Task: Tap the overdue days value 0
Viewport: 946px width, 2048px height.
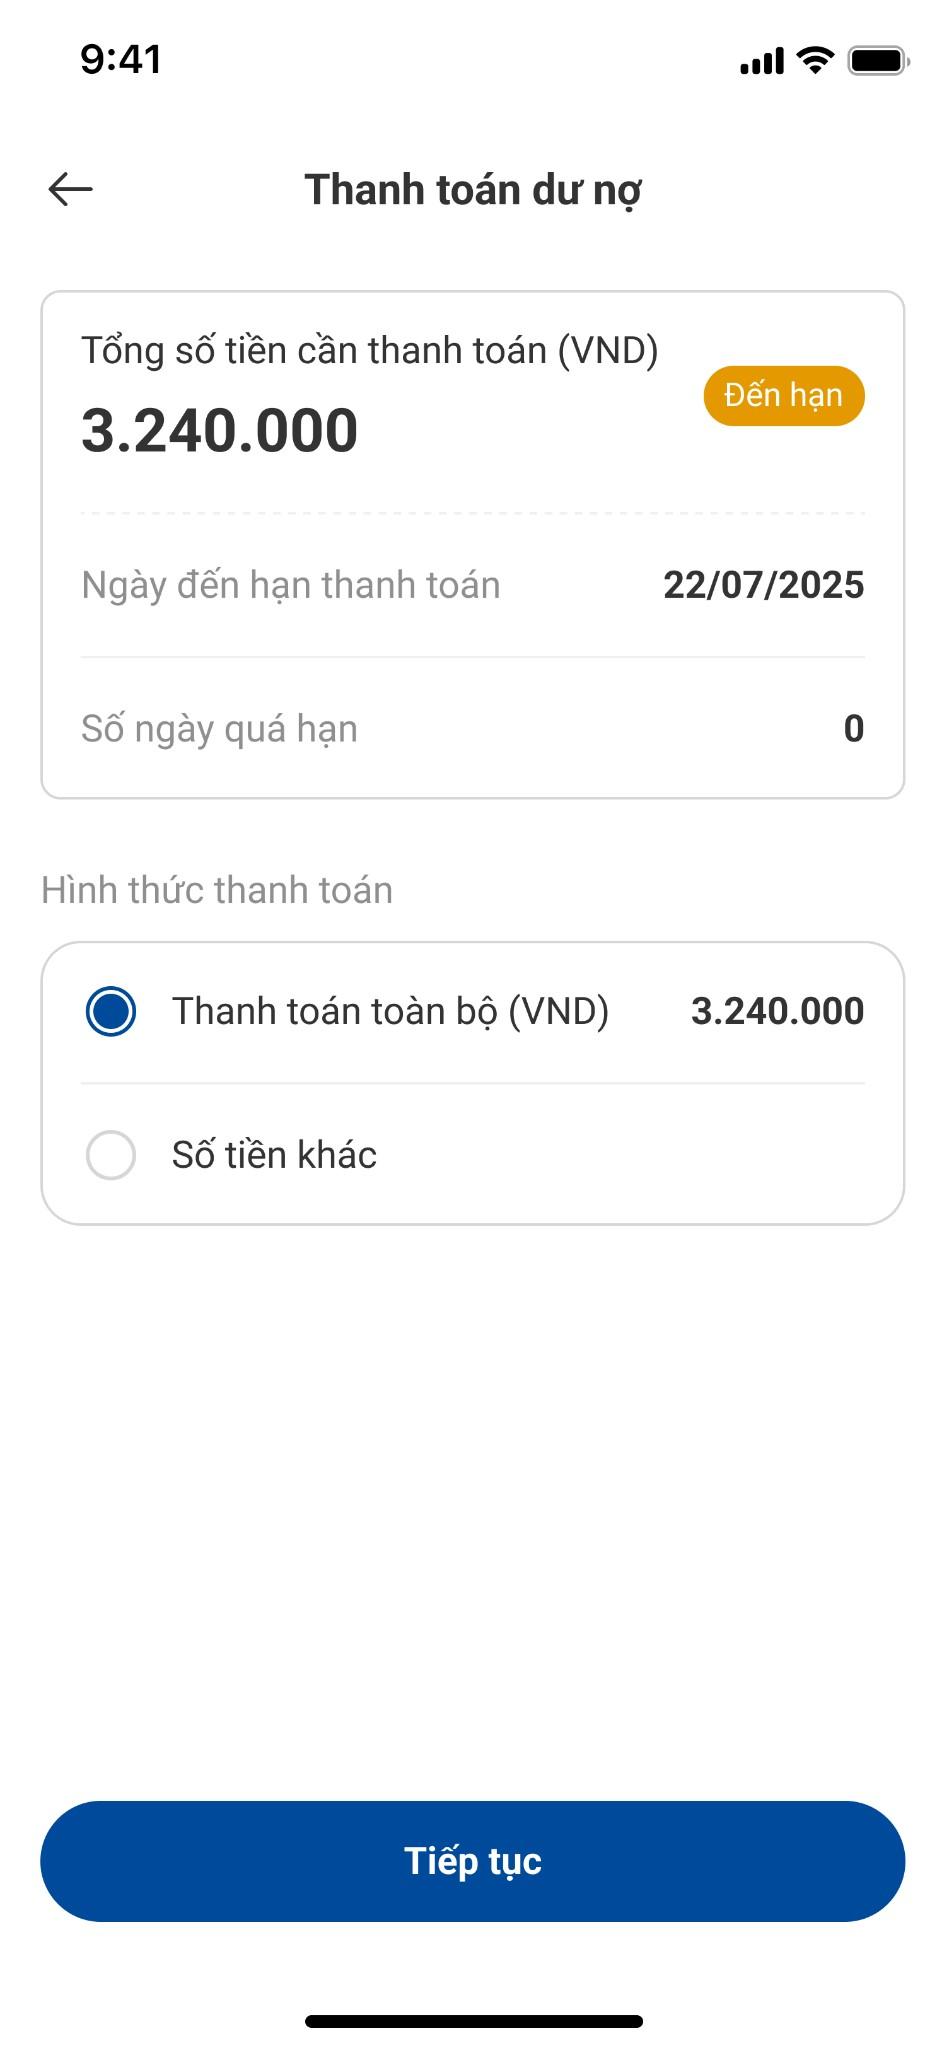Action: (x=853, y=729)
